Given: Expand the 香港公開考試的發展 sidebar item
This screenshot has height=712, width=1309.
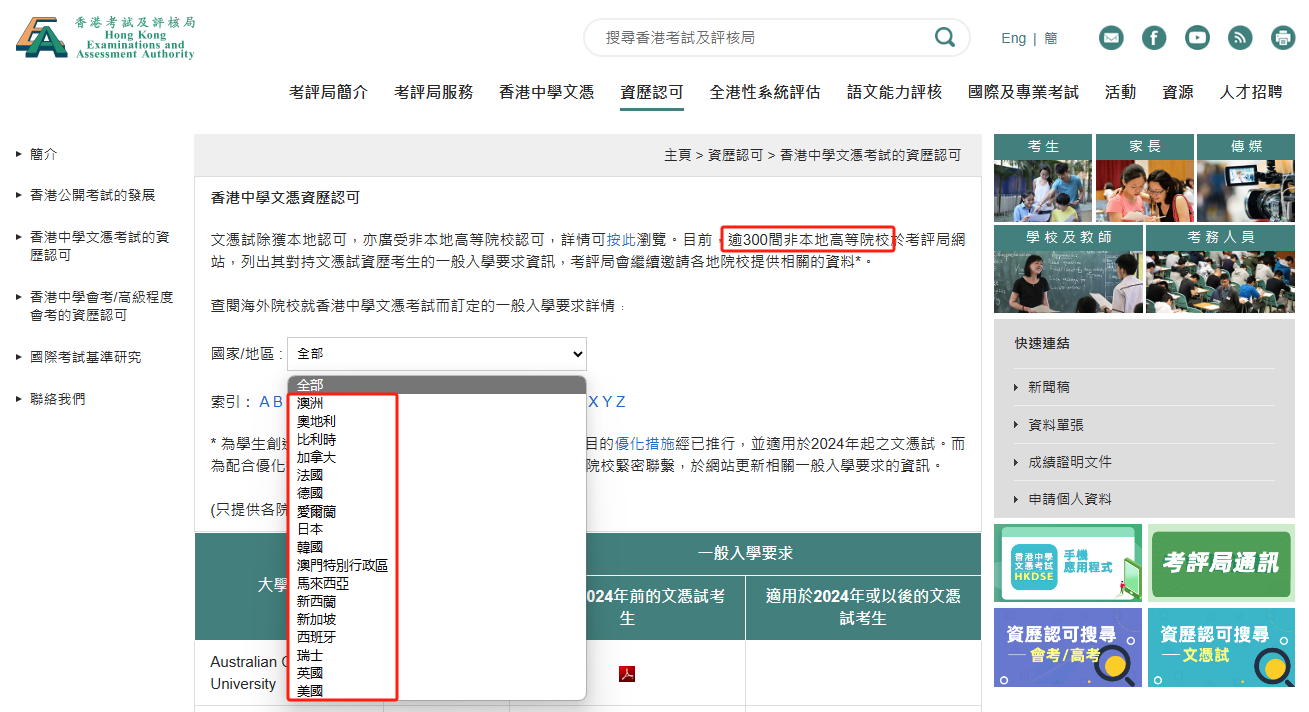Looking at the screenshot, I should pyautogui.click(x=93, y=195).
